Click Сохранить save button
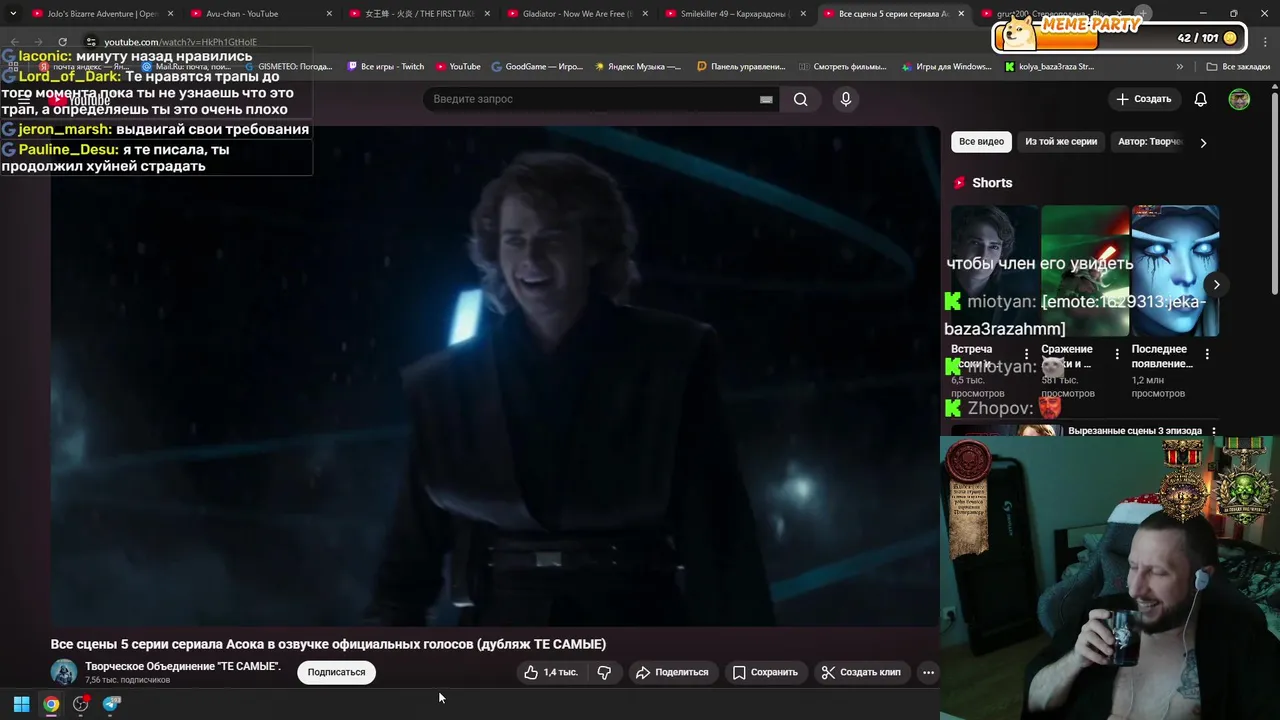The height and width of the screenshot is (720, 1280). tap(765, 672)
